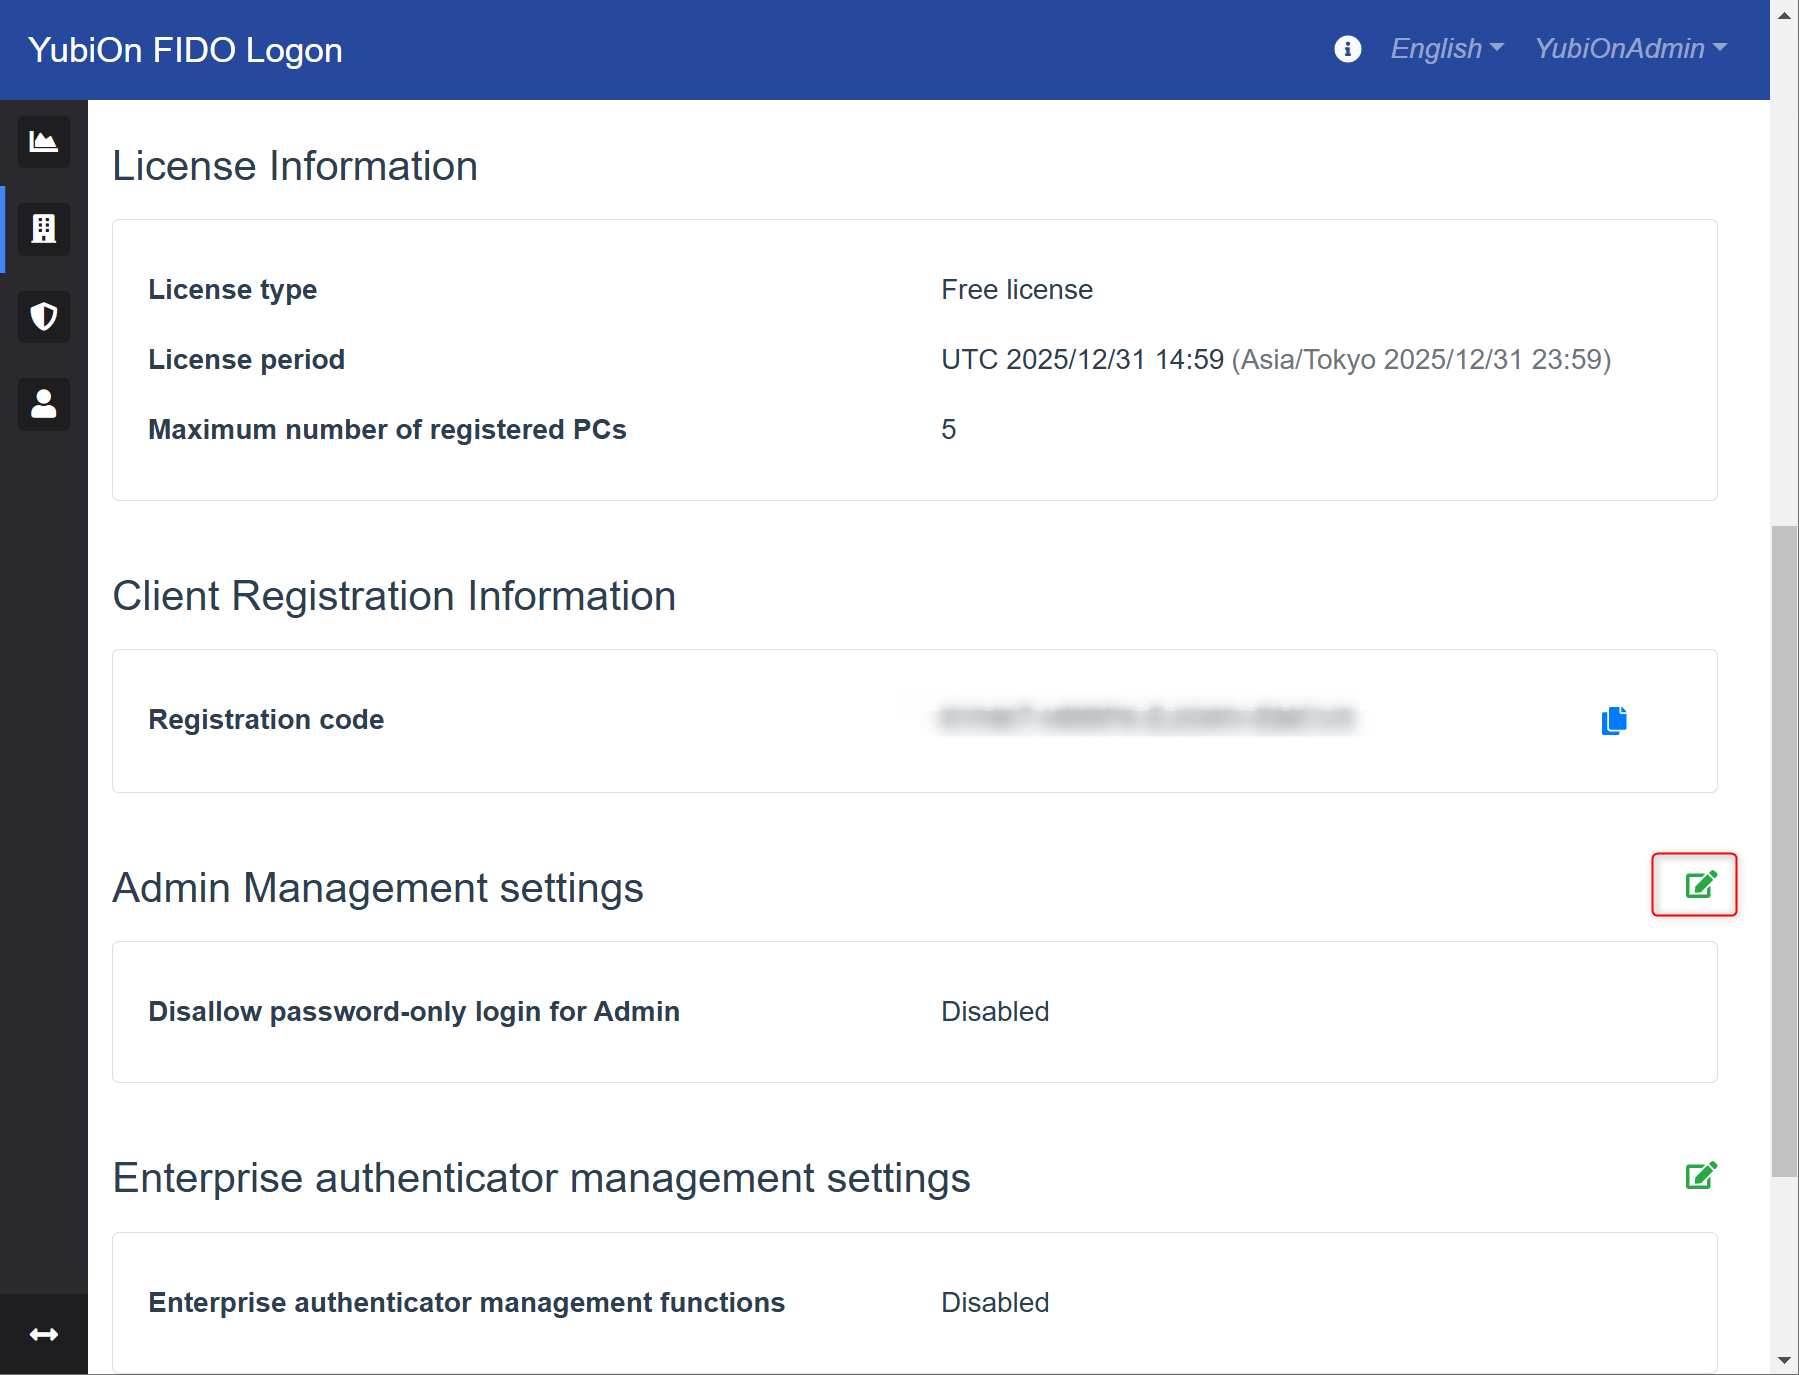Image resolution: width=1799 pixels, height=1375 pixels.
Task: Click the maximum registered PCs value '5'
Action: point(949,429)
